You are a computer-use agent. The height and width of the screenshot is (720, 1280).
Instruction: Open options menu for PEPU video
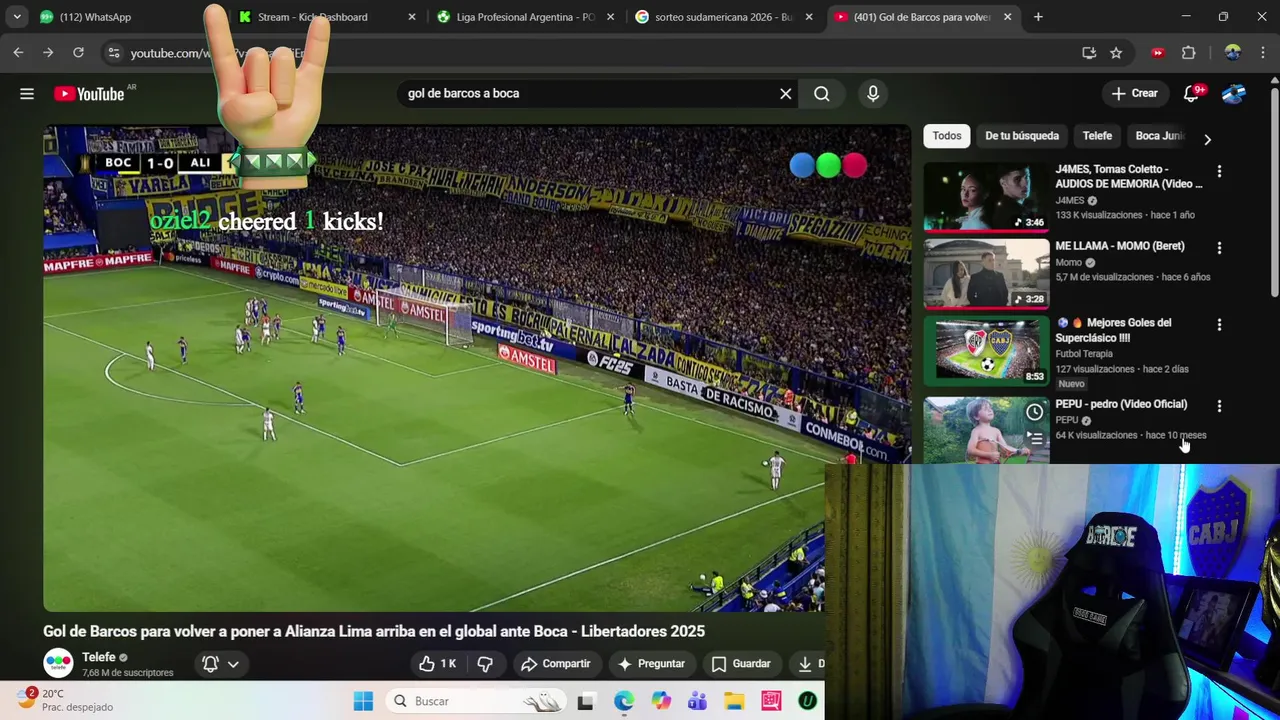click(1219, 406)
